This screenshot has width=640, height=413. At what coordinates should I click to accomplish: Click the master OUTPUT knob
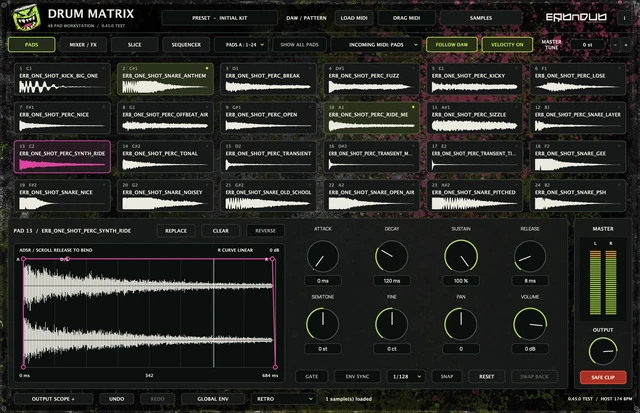pyautogui.click(x=603, y=351)
